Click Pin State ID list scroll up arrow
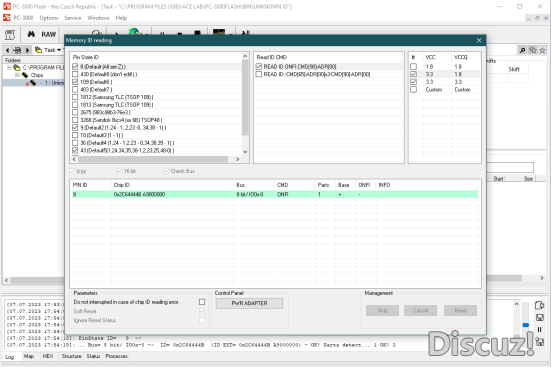Screen dimensions: 551x368 (245, 56)
